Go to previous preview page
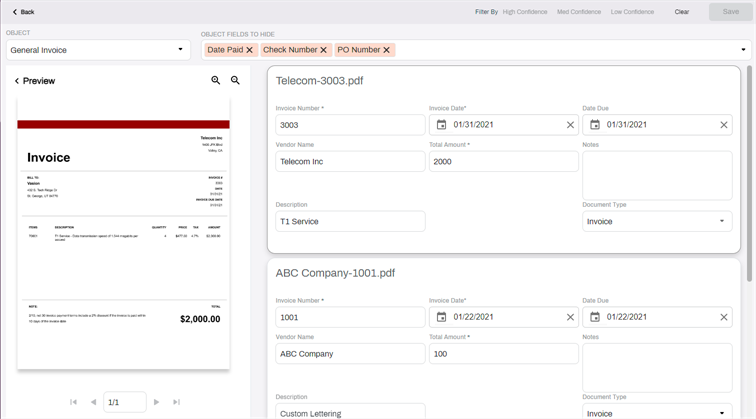Viewport: 756px width, 419px height. (x=94, y=402)
